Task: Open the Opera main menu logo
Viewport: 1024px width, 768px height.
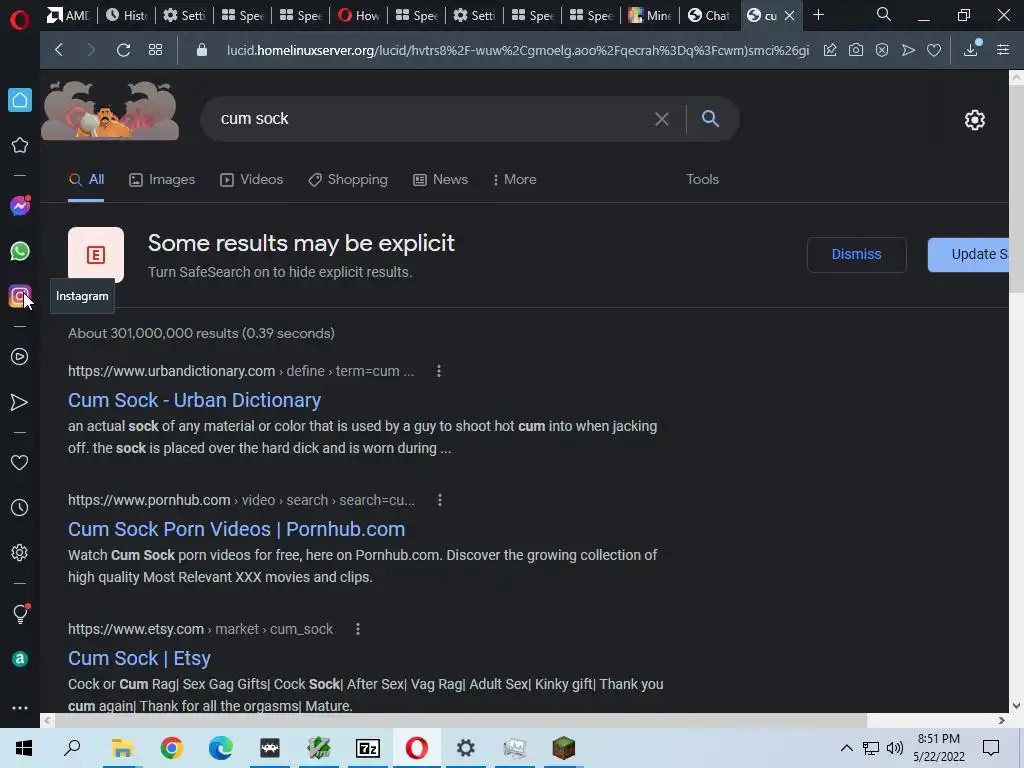Action: pos(20,18)
